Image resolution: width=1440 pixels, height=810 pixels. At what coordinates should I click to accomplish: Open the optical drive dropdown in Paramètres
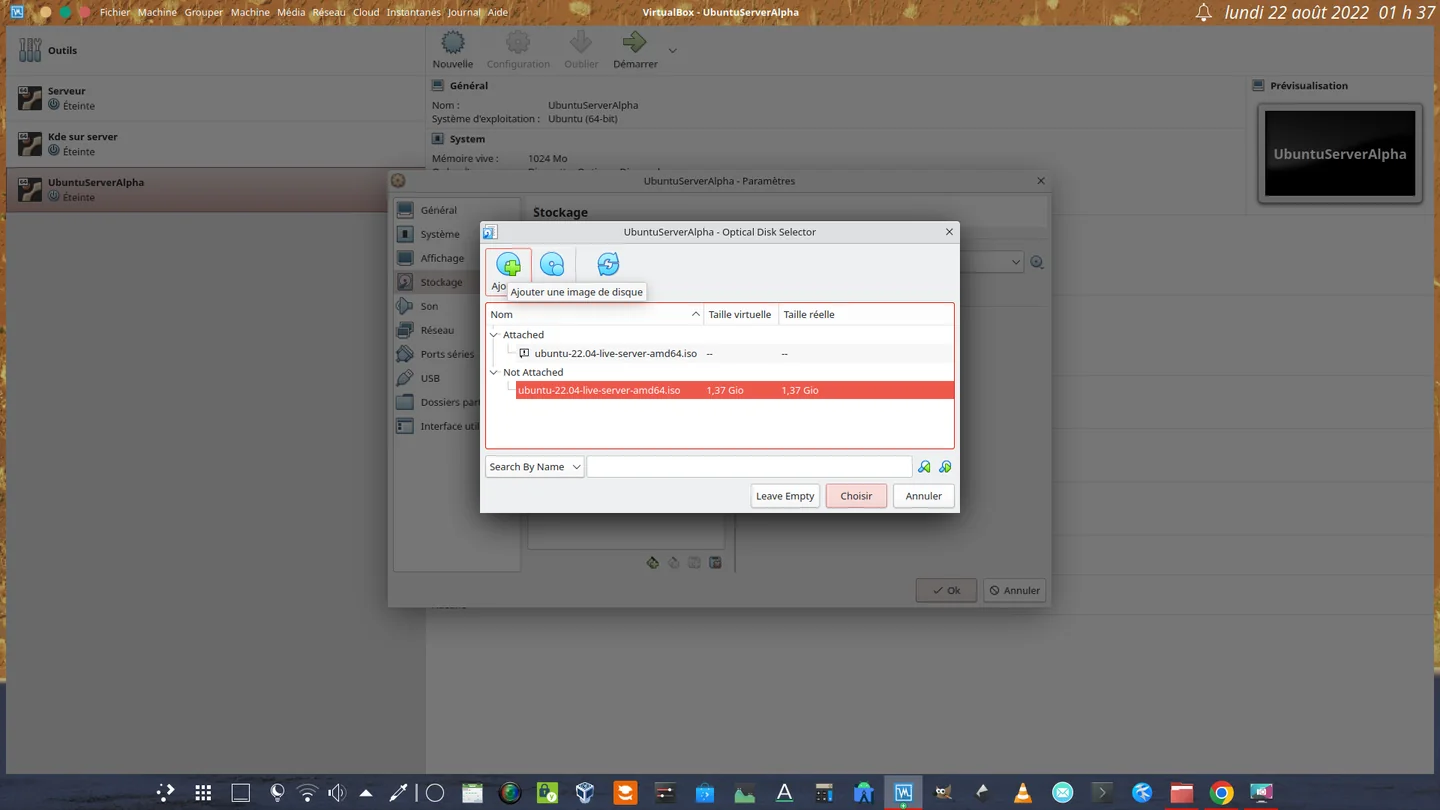(1015, 262)
